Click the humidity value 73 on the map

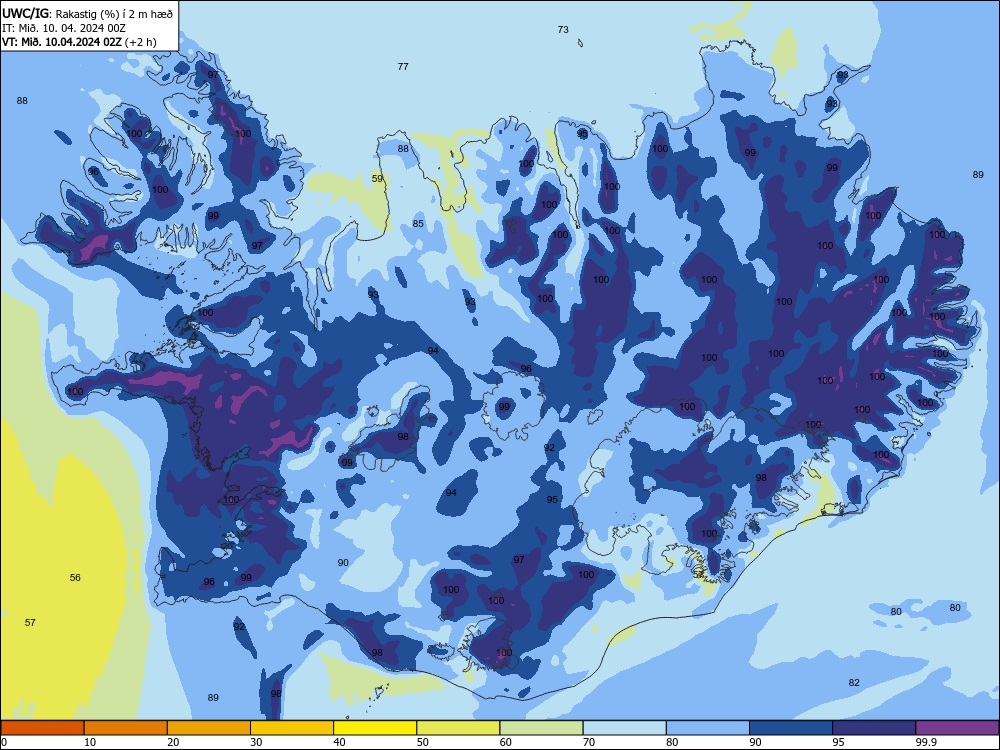562,29
